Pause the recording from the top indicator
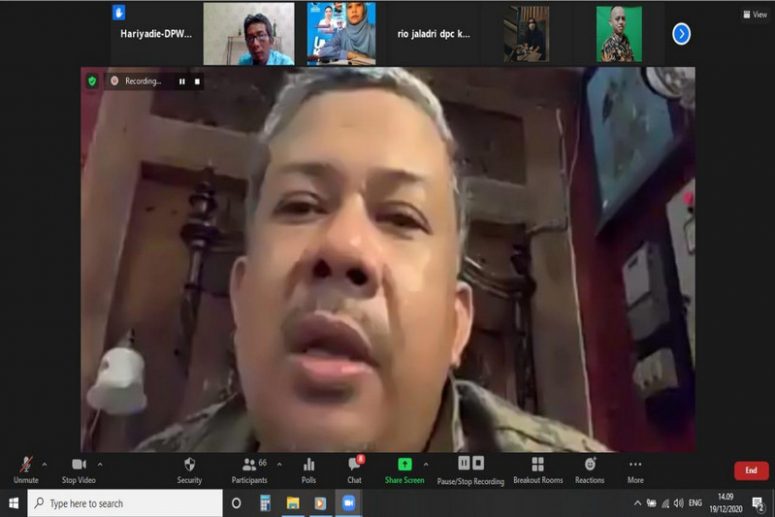Viewport: 775px width, 517px height. tap(182, 81)
